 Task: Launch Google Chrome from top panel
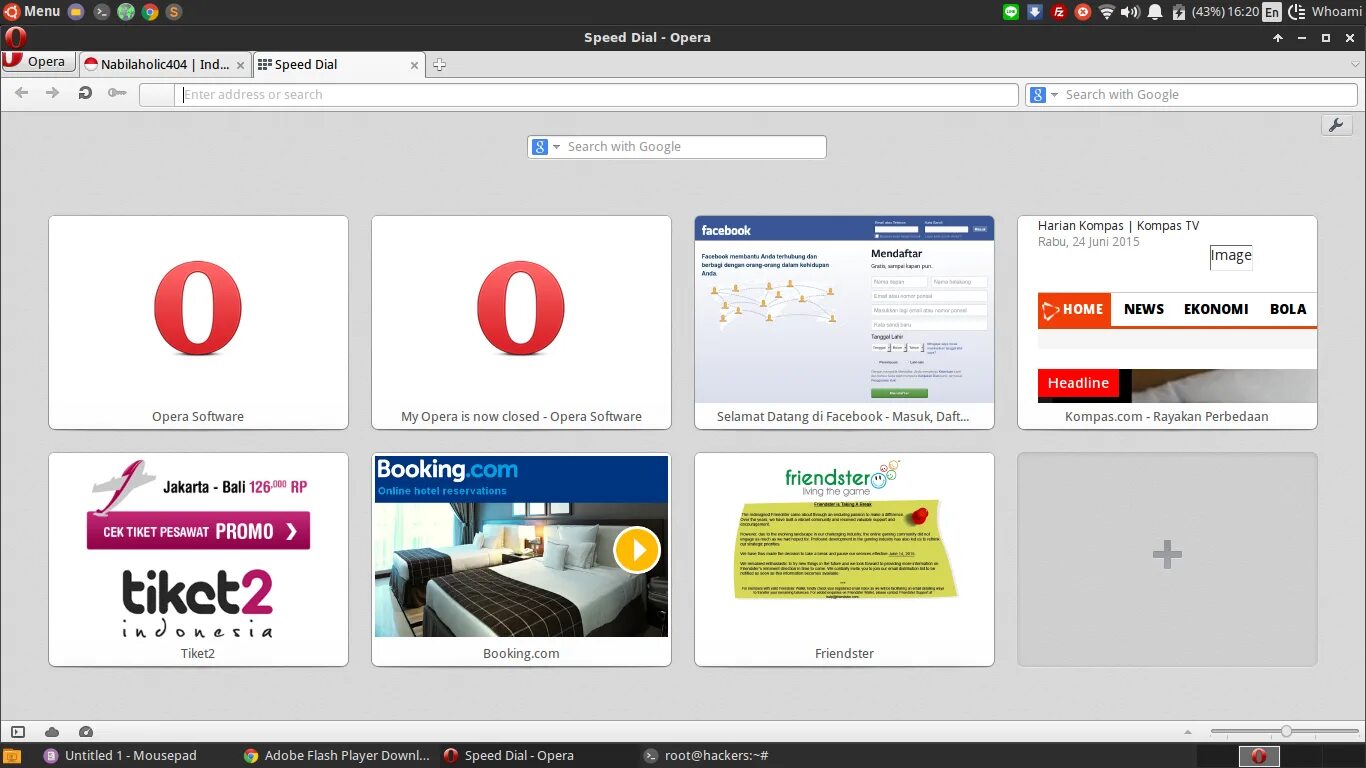[x=150, y=12]
